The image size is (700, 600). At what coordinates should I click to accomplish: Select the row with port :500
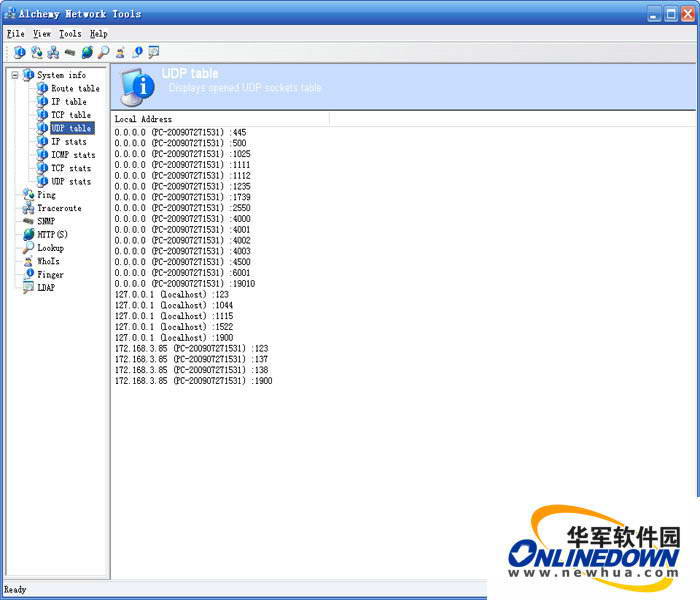coord(180,143)
